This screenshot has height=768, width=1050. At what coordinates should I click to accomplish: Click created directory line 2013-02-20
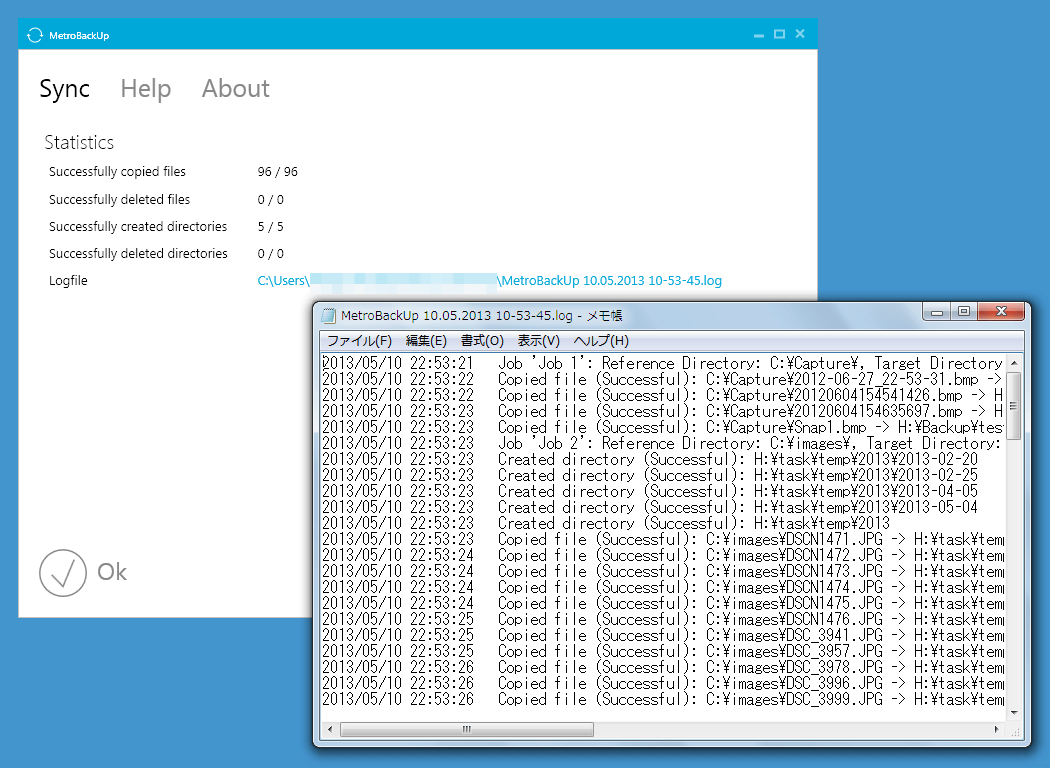[650, 459]
